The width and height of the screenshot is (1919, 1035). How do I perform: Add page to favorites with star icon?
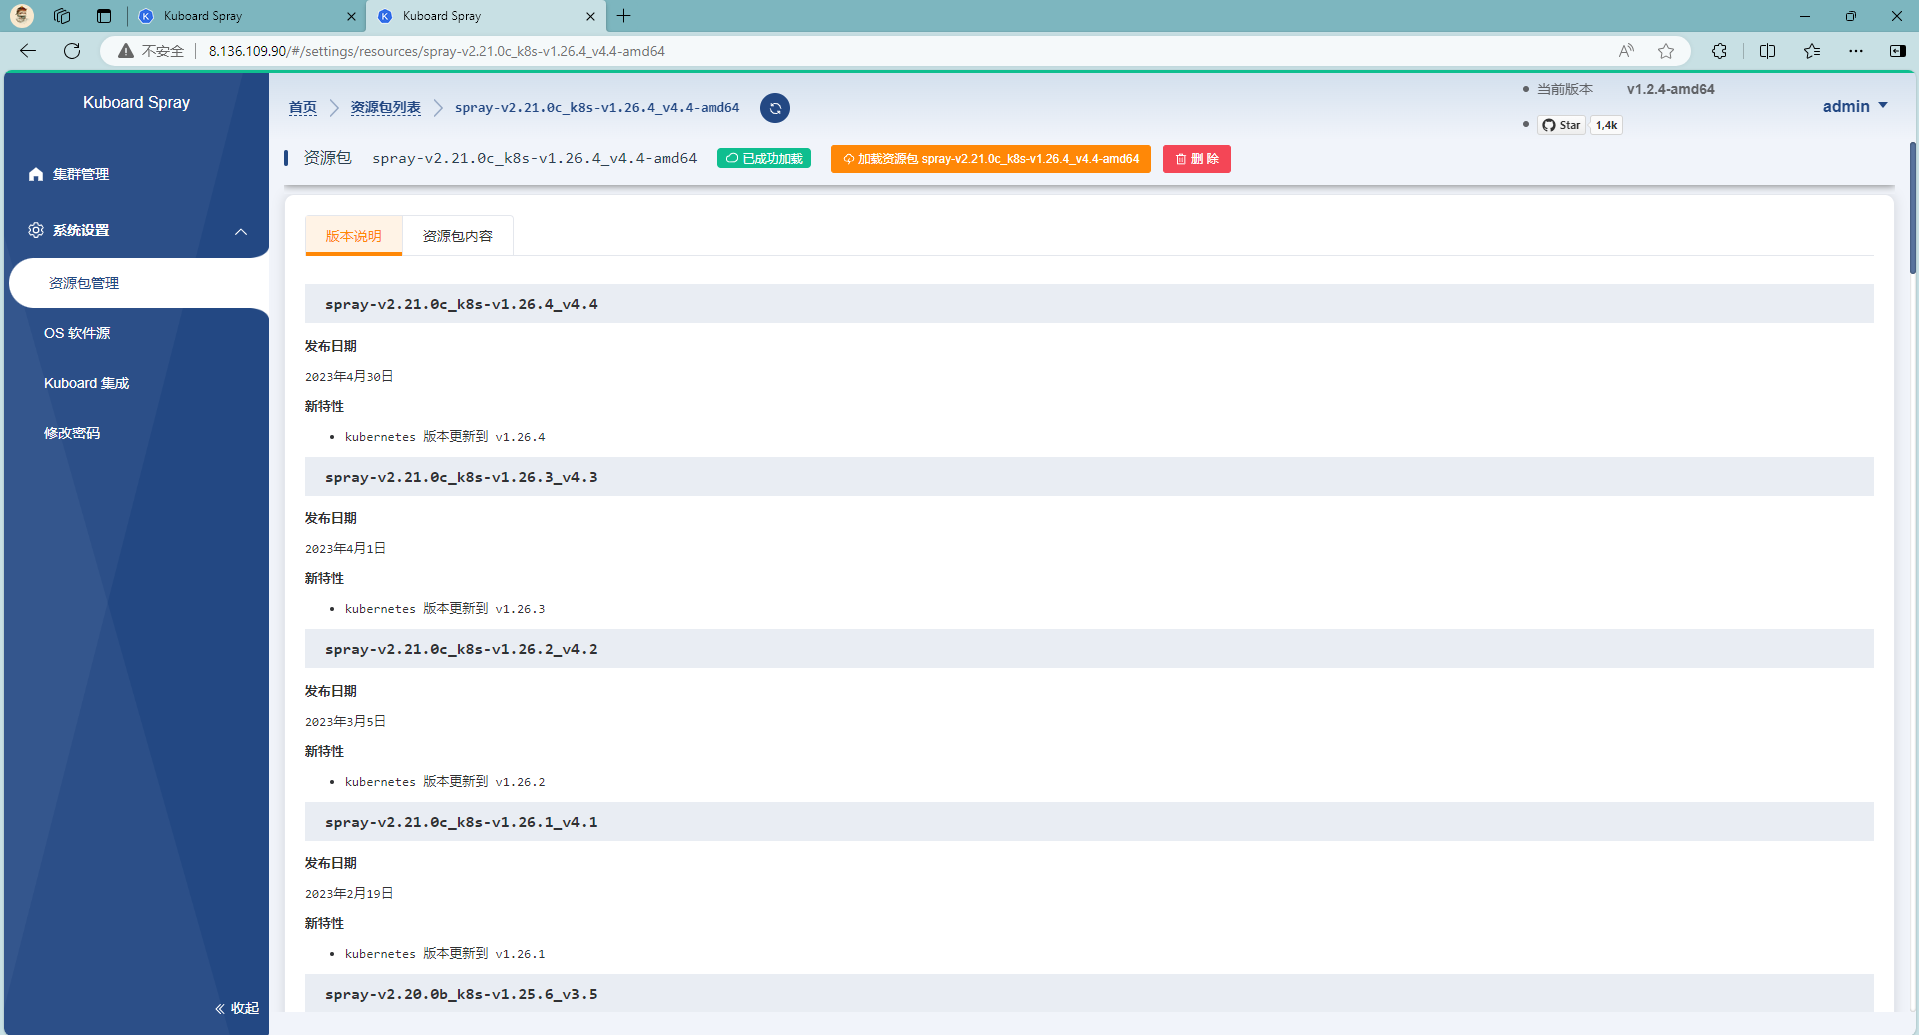pyautogui.click(x=1665, y=51)
